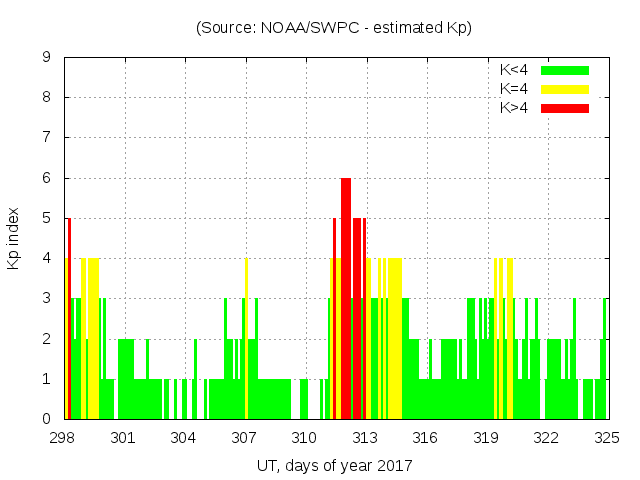Click the tallest red bar reaching Kp 6
The image size is (640, 480).
tap(346, 298)
